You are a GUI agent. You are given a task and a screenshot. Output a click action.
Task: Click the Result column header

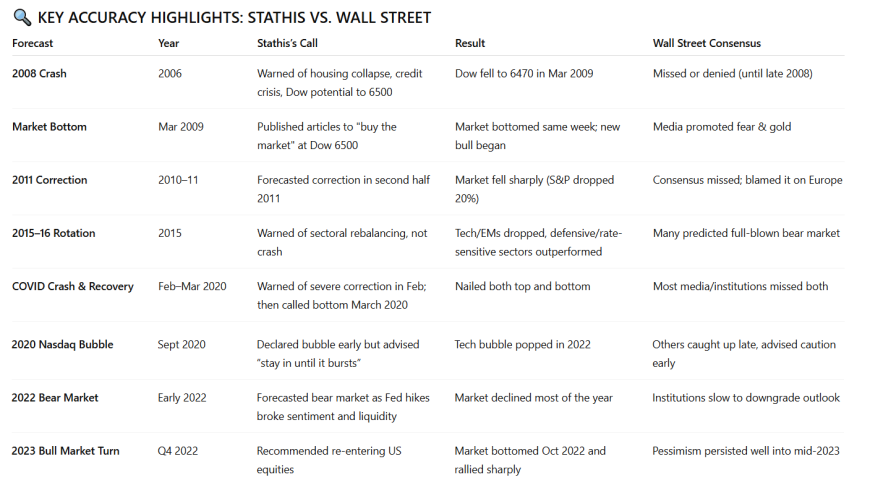[x=470, y=44]
